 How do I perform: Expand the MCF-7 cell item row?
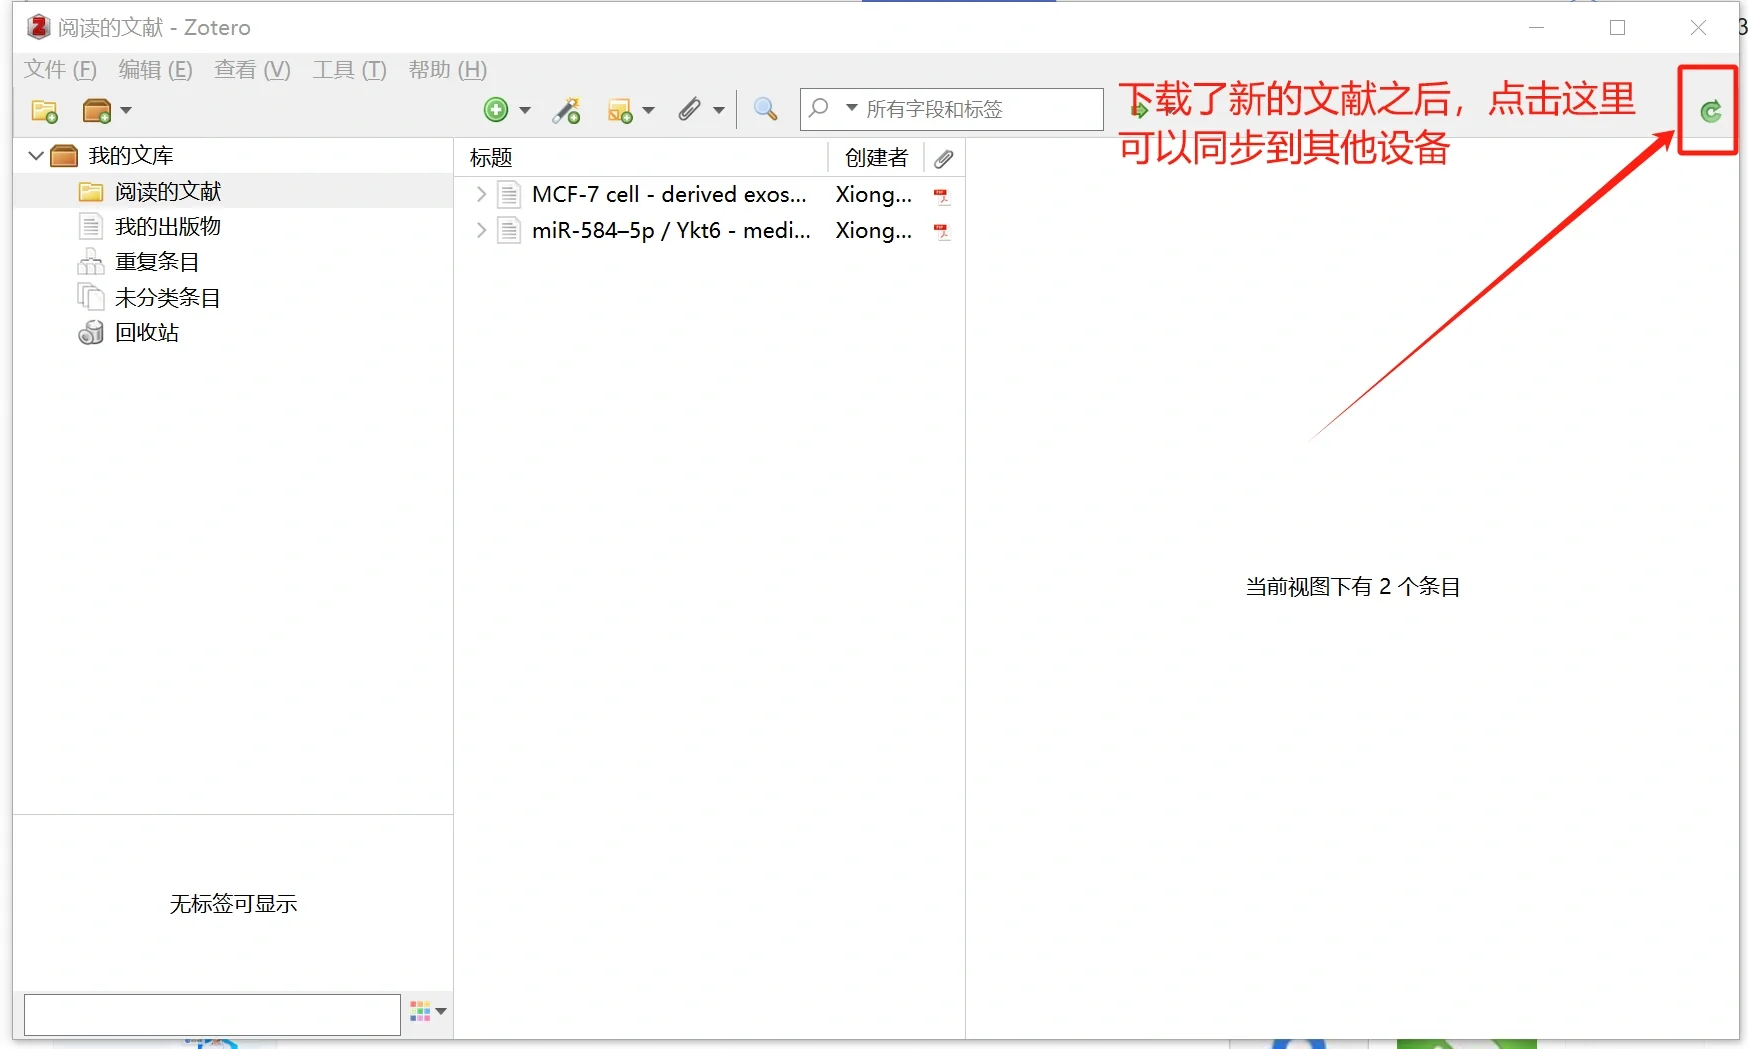(480, 194)
